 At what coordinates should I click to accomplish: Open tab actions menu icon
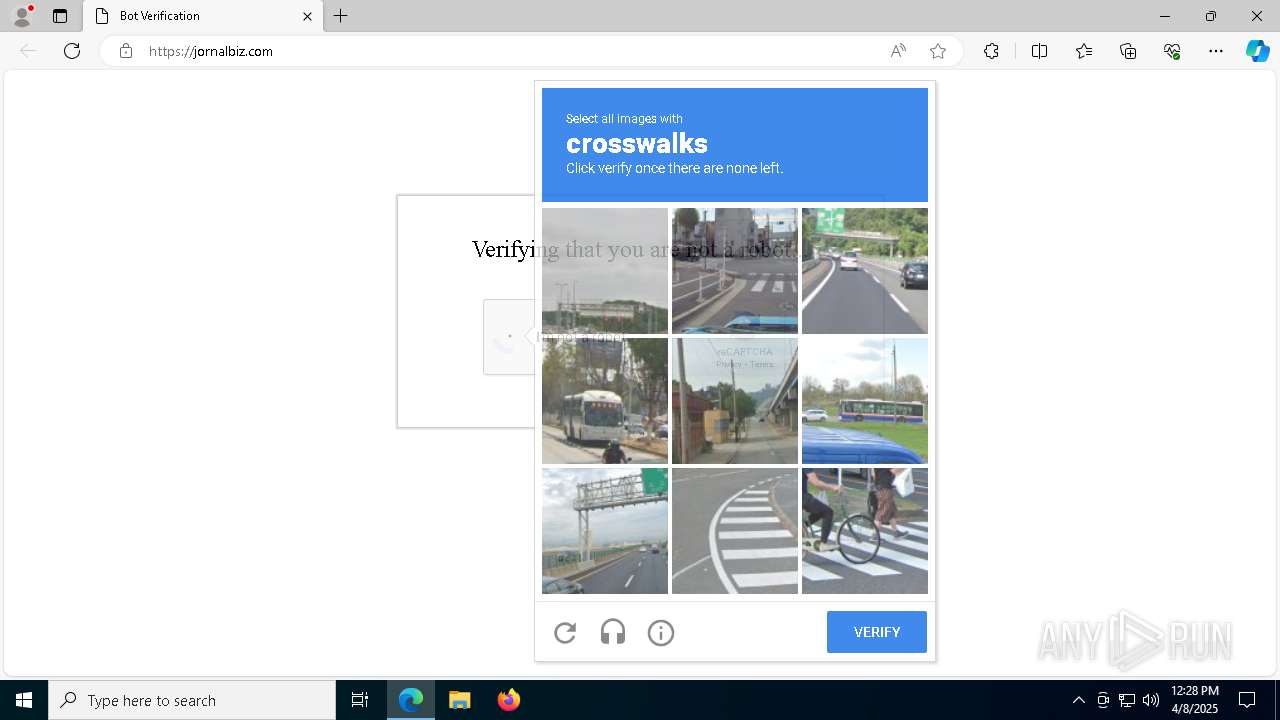pyautogui.click(x=60, y=16)
